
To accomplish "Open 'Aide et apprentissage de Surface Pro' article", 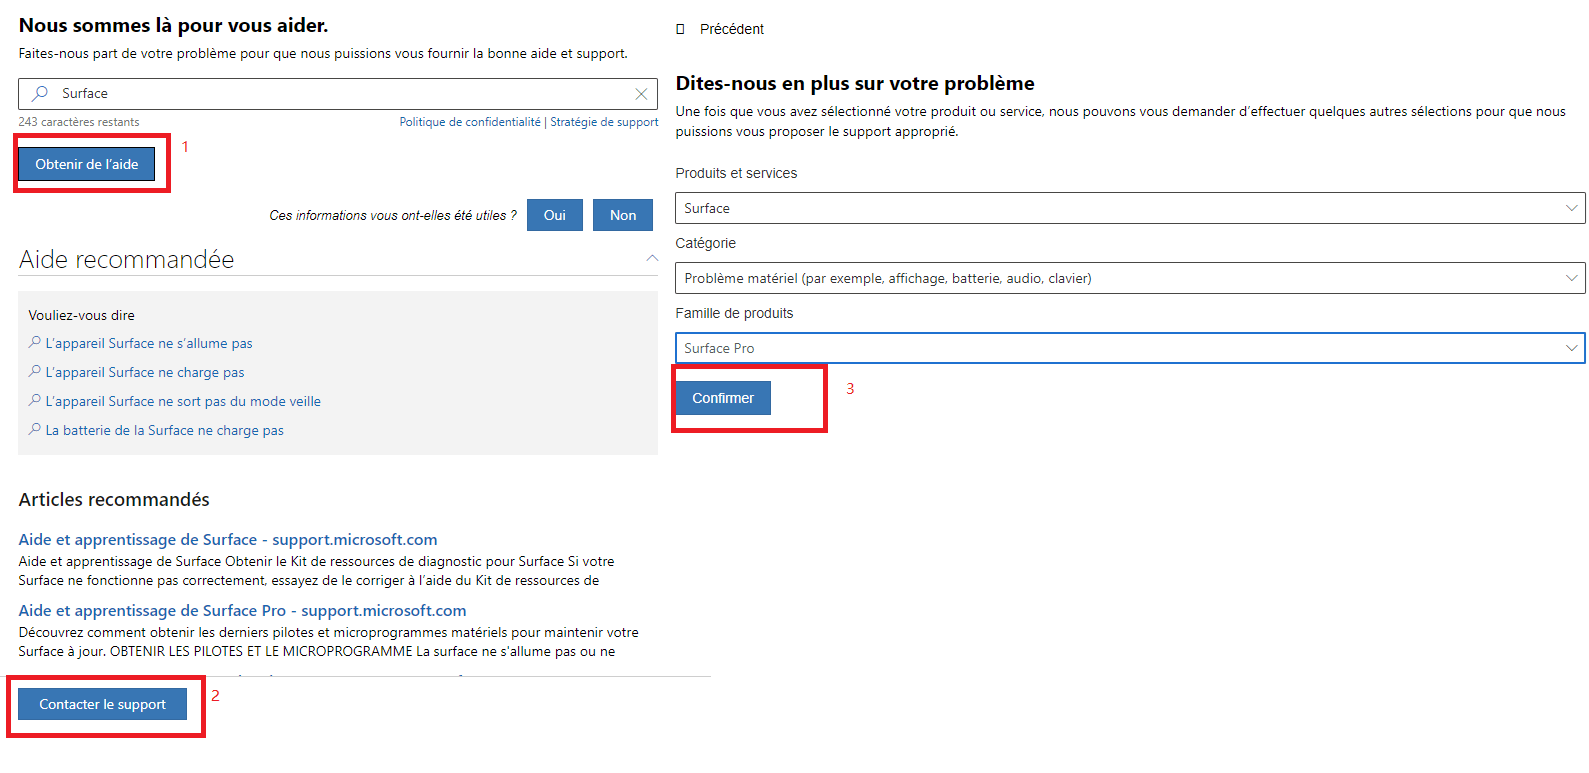I will tap(242, 610).
